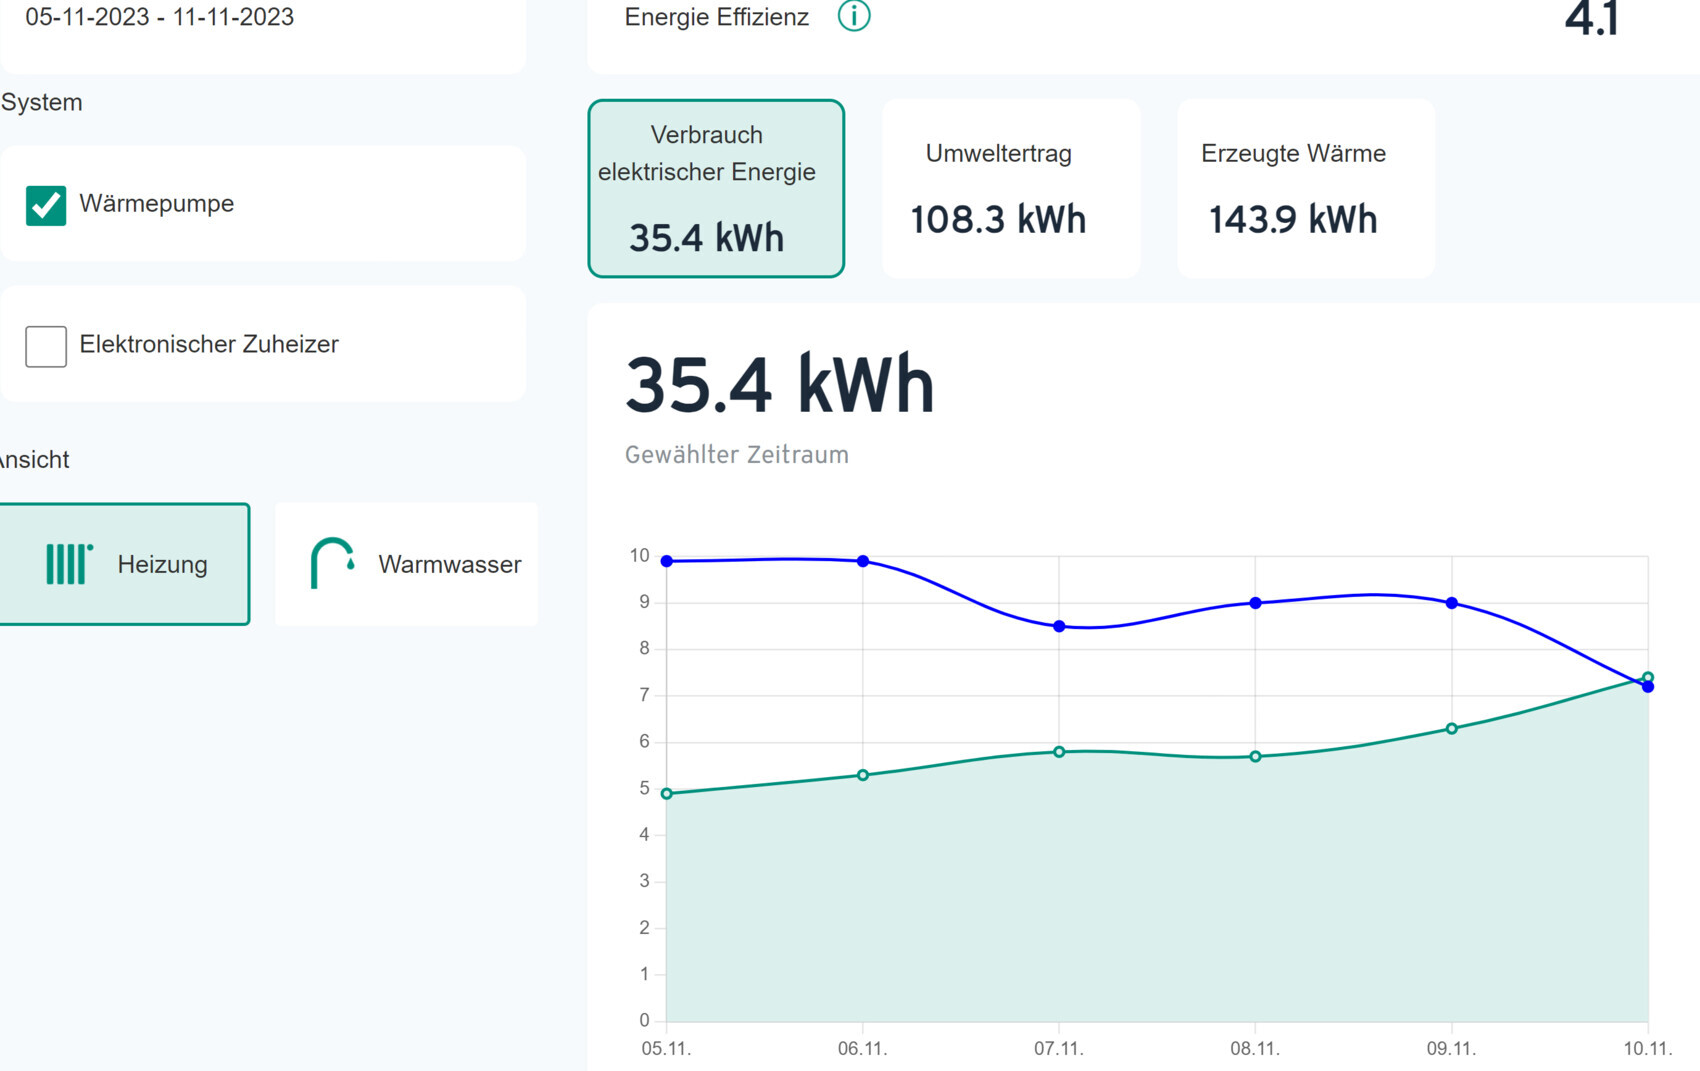Click the green data point at 10.11.
This screenshot has width=1700, height=1071.
tap(1648, 677)
